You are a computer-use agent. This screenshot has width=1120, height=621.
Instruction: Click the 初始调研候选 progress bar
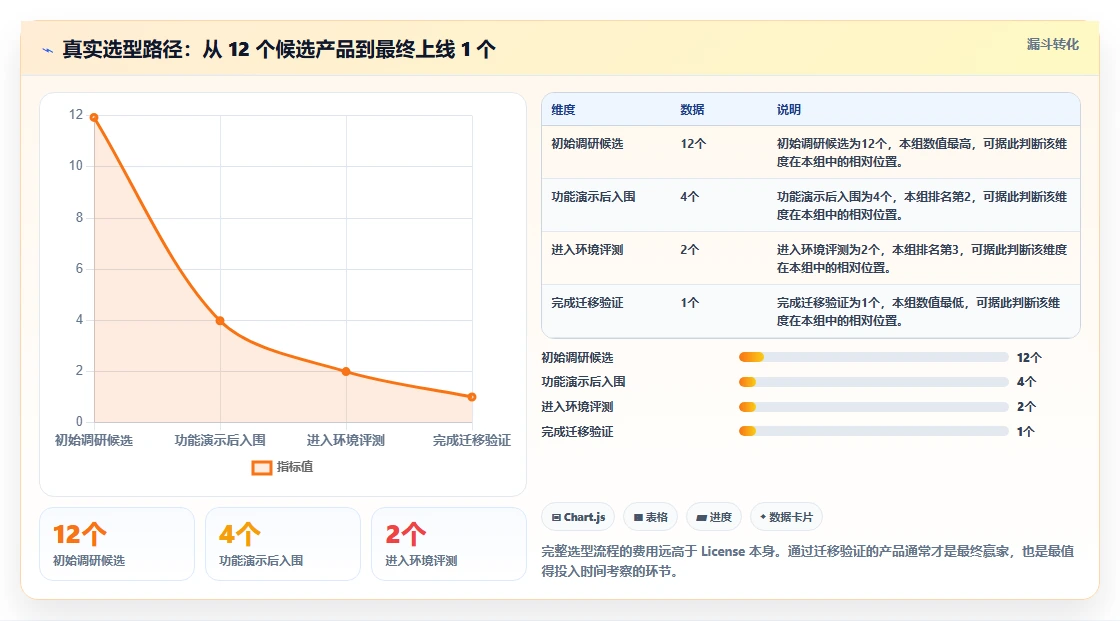(873, 357)
